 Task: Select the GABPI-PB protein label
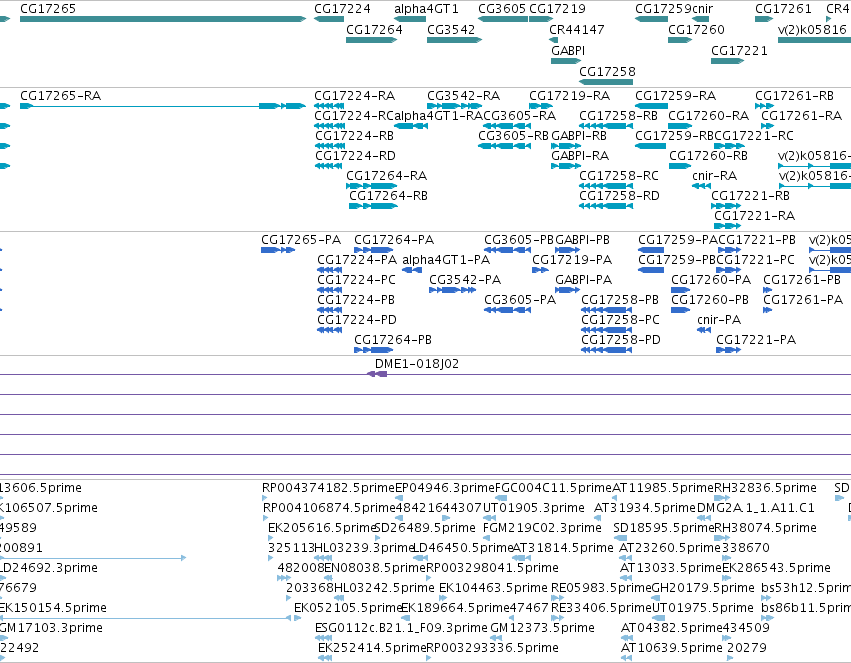[582, 240]
